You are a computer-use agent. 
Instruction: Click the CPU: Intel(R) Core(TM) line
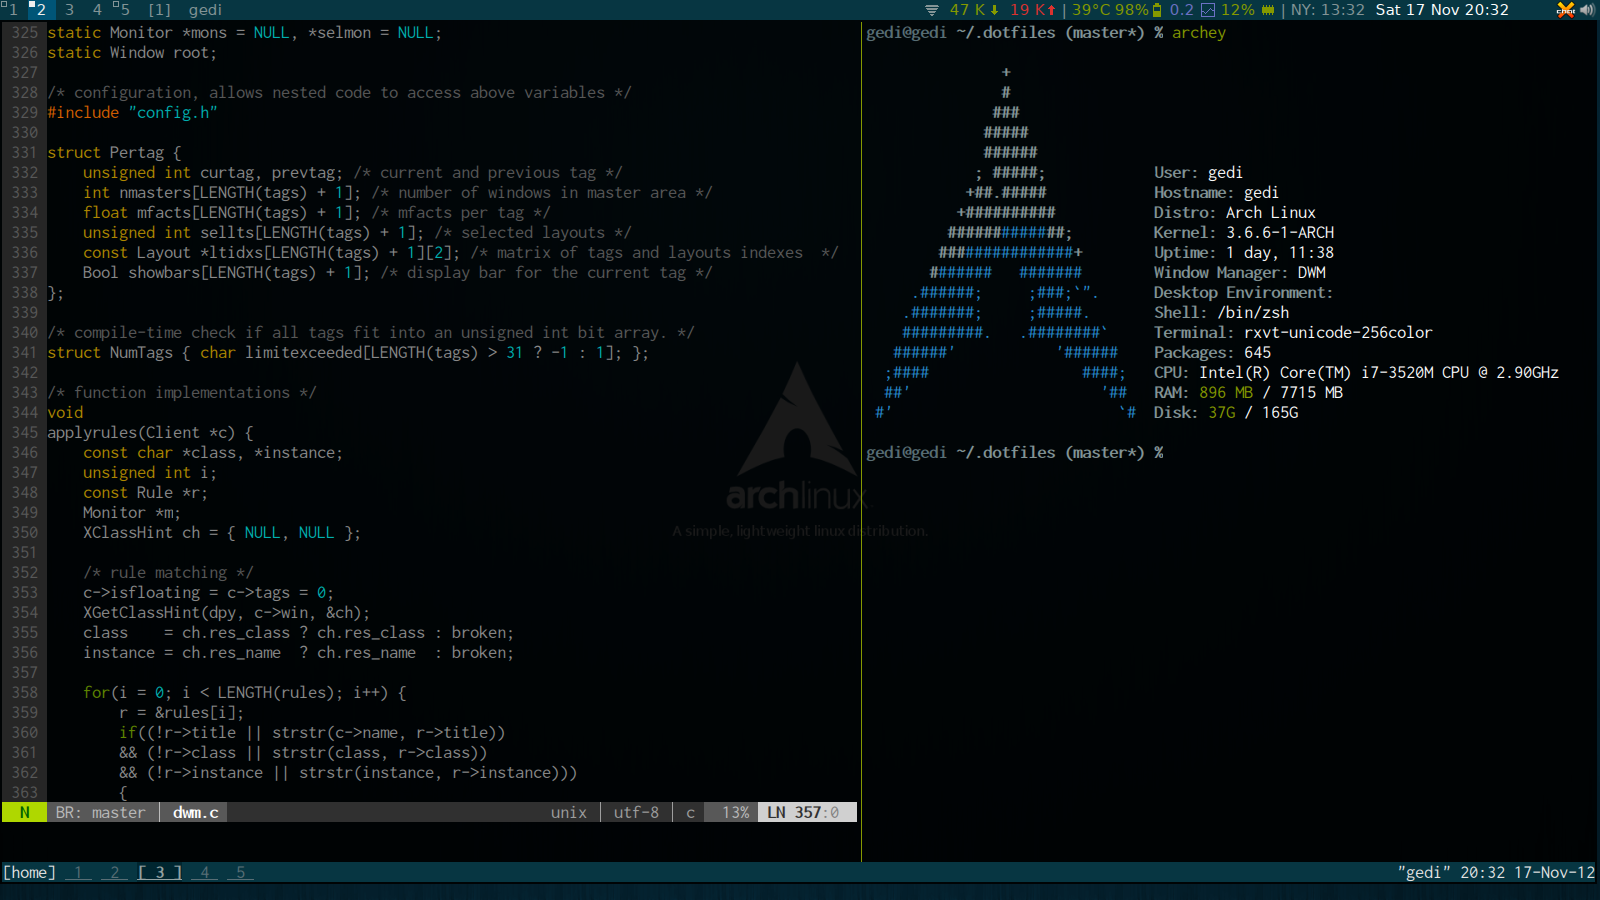[x=1356, y=372]
